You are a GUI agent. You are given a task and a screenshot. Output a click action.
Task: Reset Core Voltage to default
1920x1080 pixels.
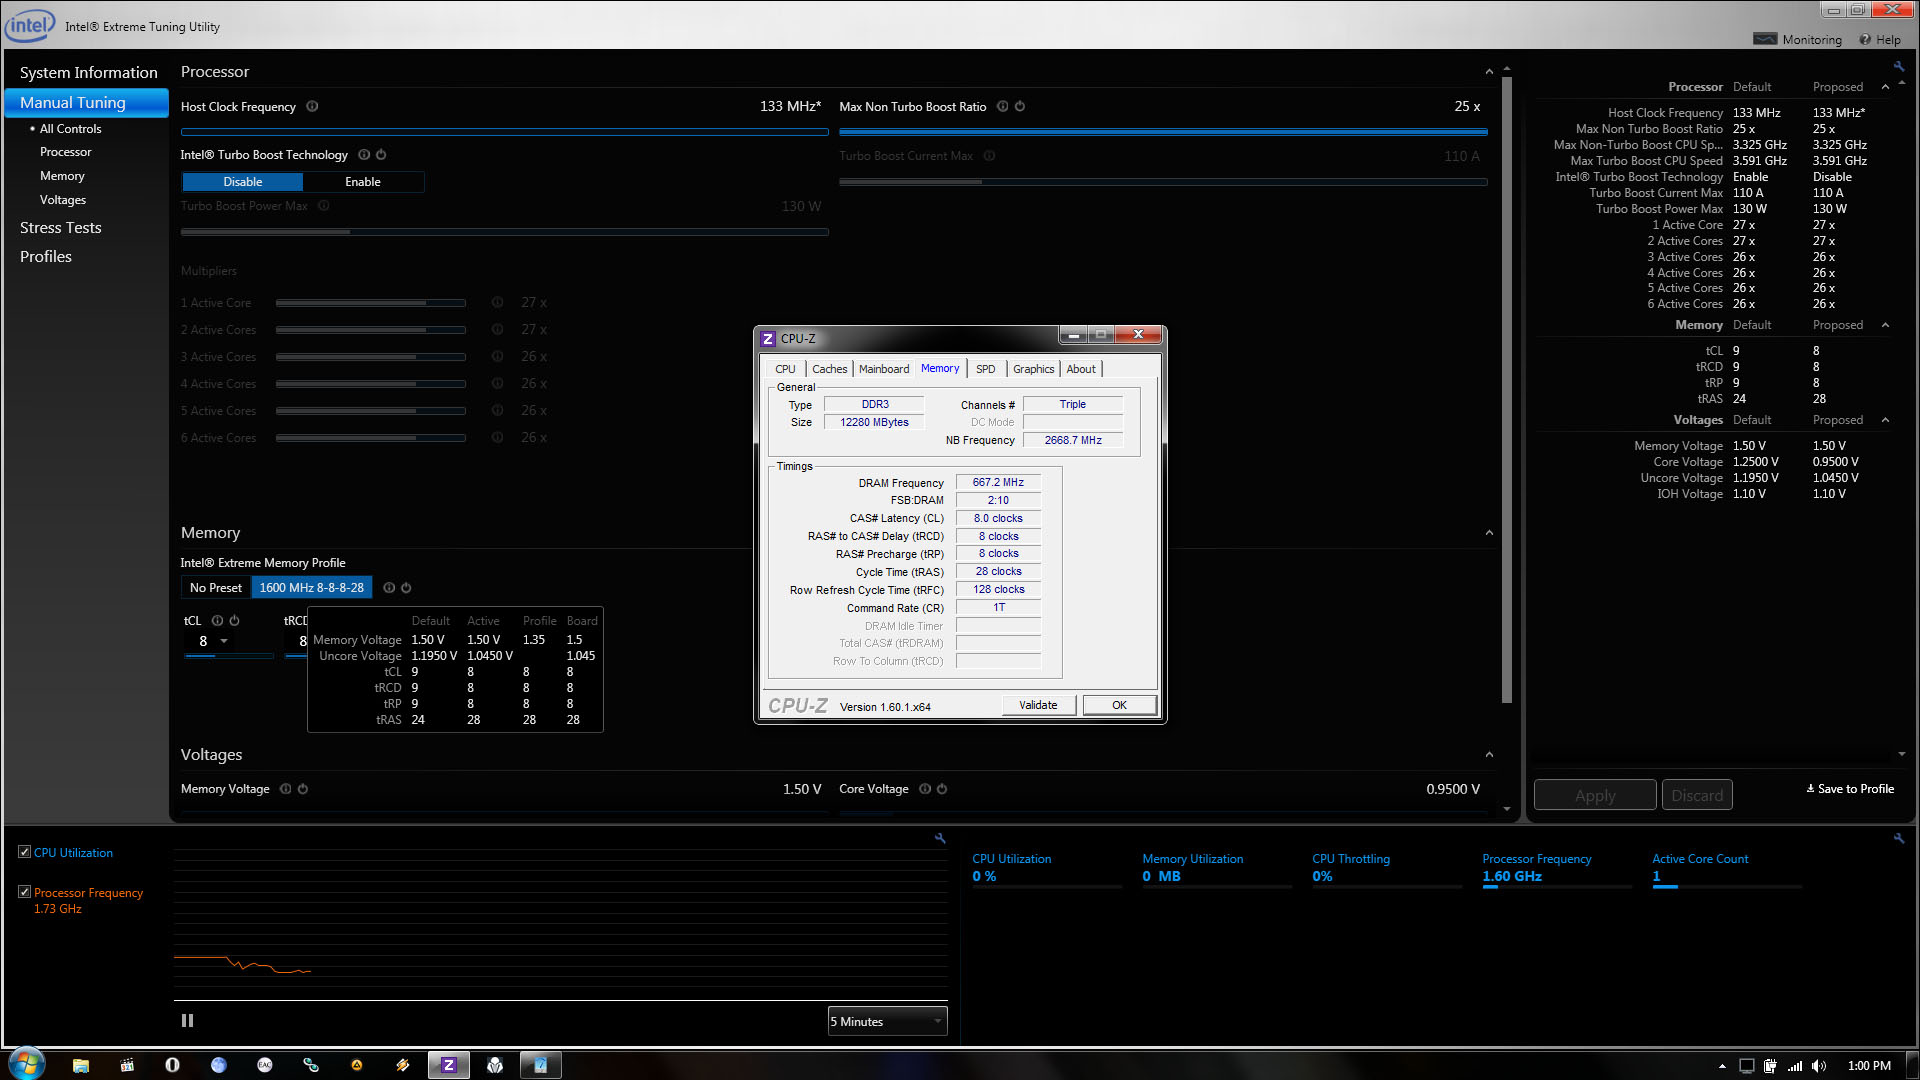click(x=942, y=789)
